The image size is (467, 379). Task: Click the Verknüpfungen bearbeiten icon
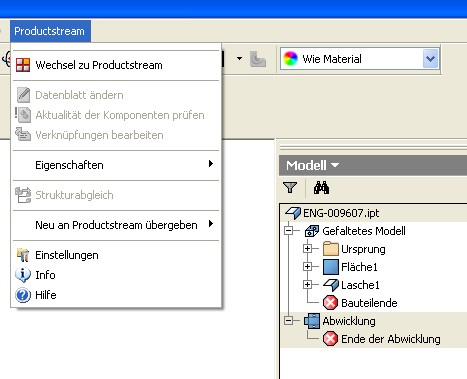point(23,135)
